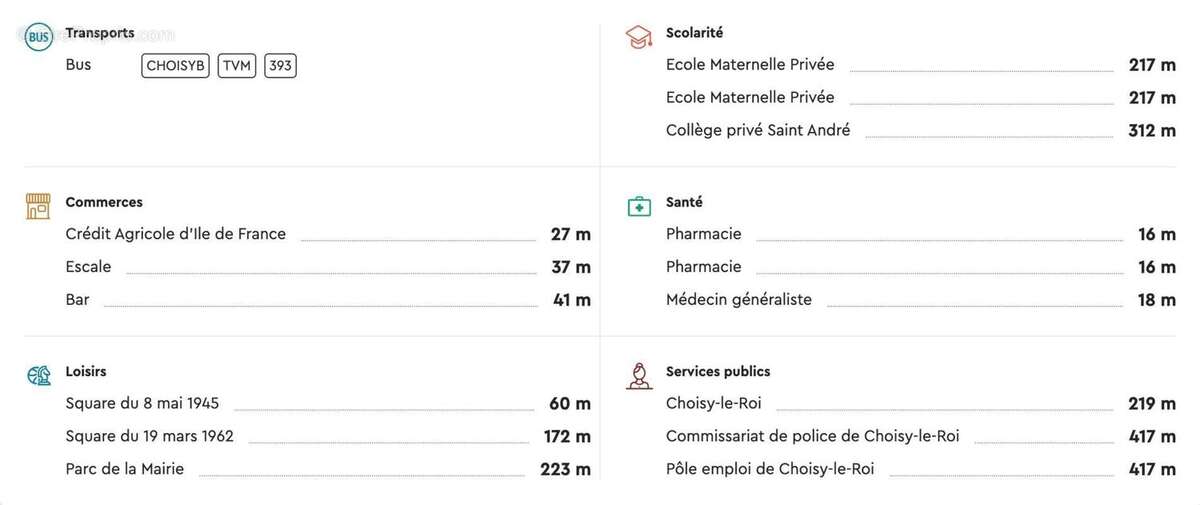Screen dimensions: 1200x505
Task: Click the Santé first-aid kit icon
Action: click(x=639, y=207)
